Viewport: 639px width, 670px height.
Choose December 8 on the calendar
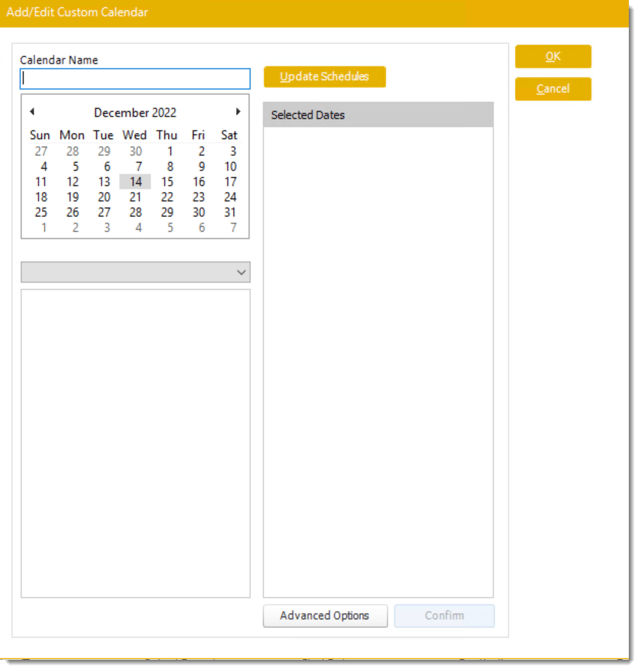click(x=170, y=167)
